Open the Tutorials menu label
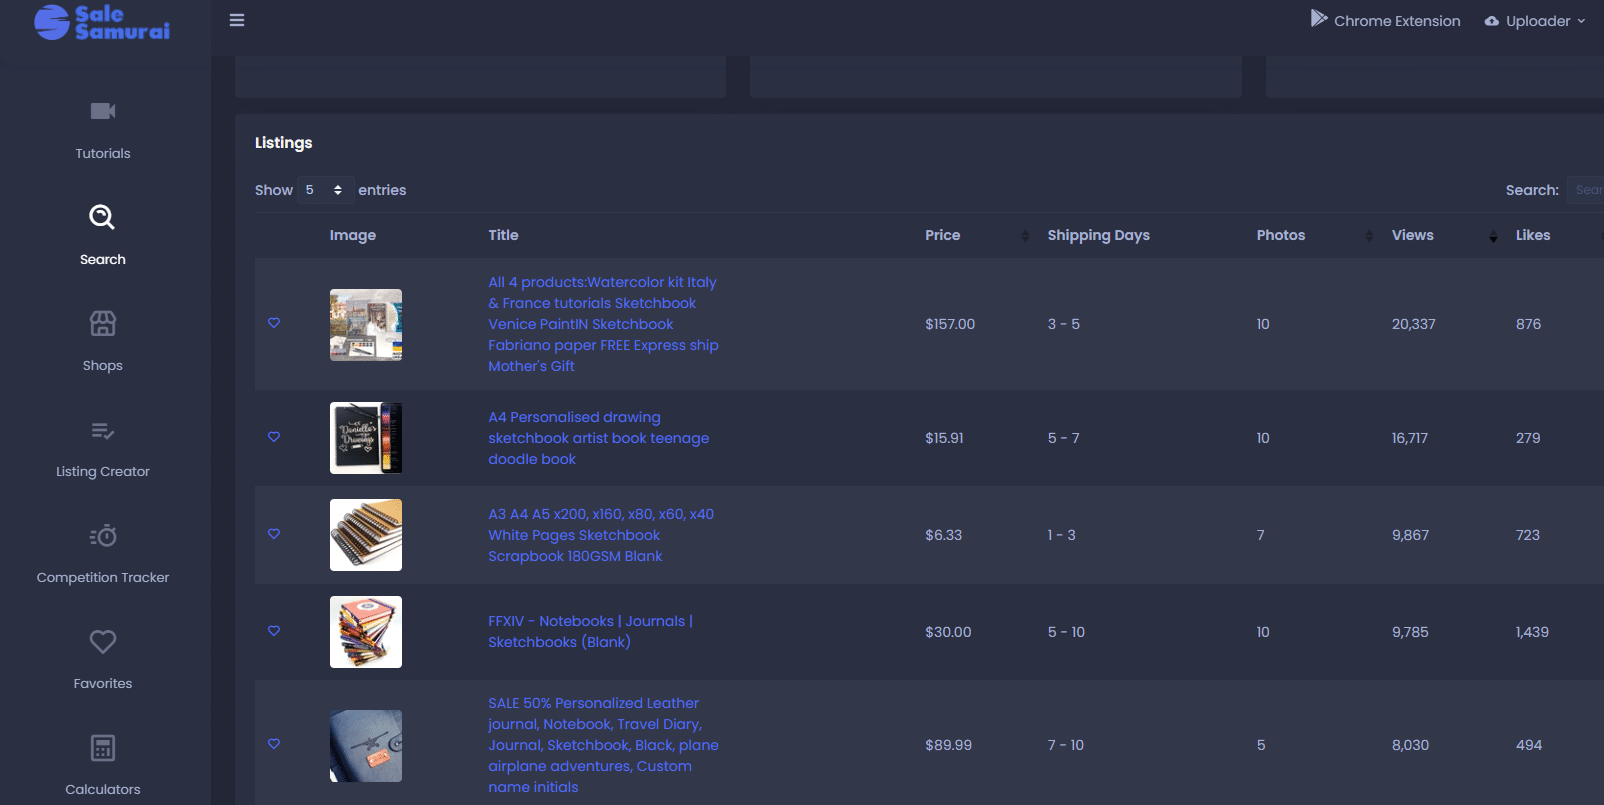 click(103, 153)
